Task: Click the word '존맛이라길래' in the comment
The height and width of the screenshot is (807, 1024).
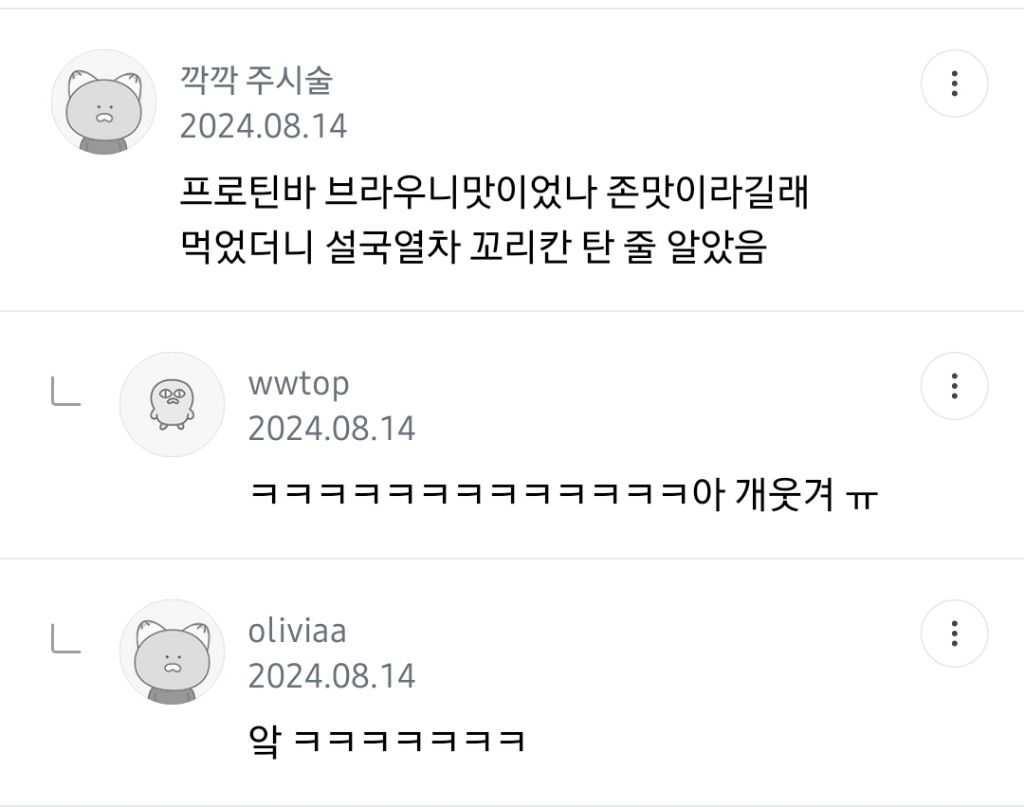Action: click(708, 192)
